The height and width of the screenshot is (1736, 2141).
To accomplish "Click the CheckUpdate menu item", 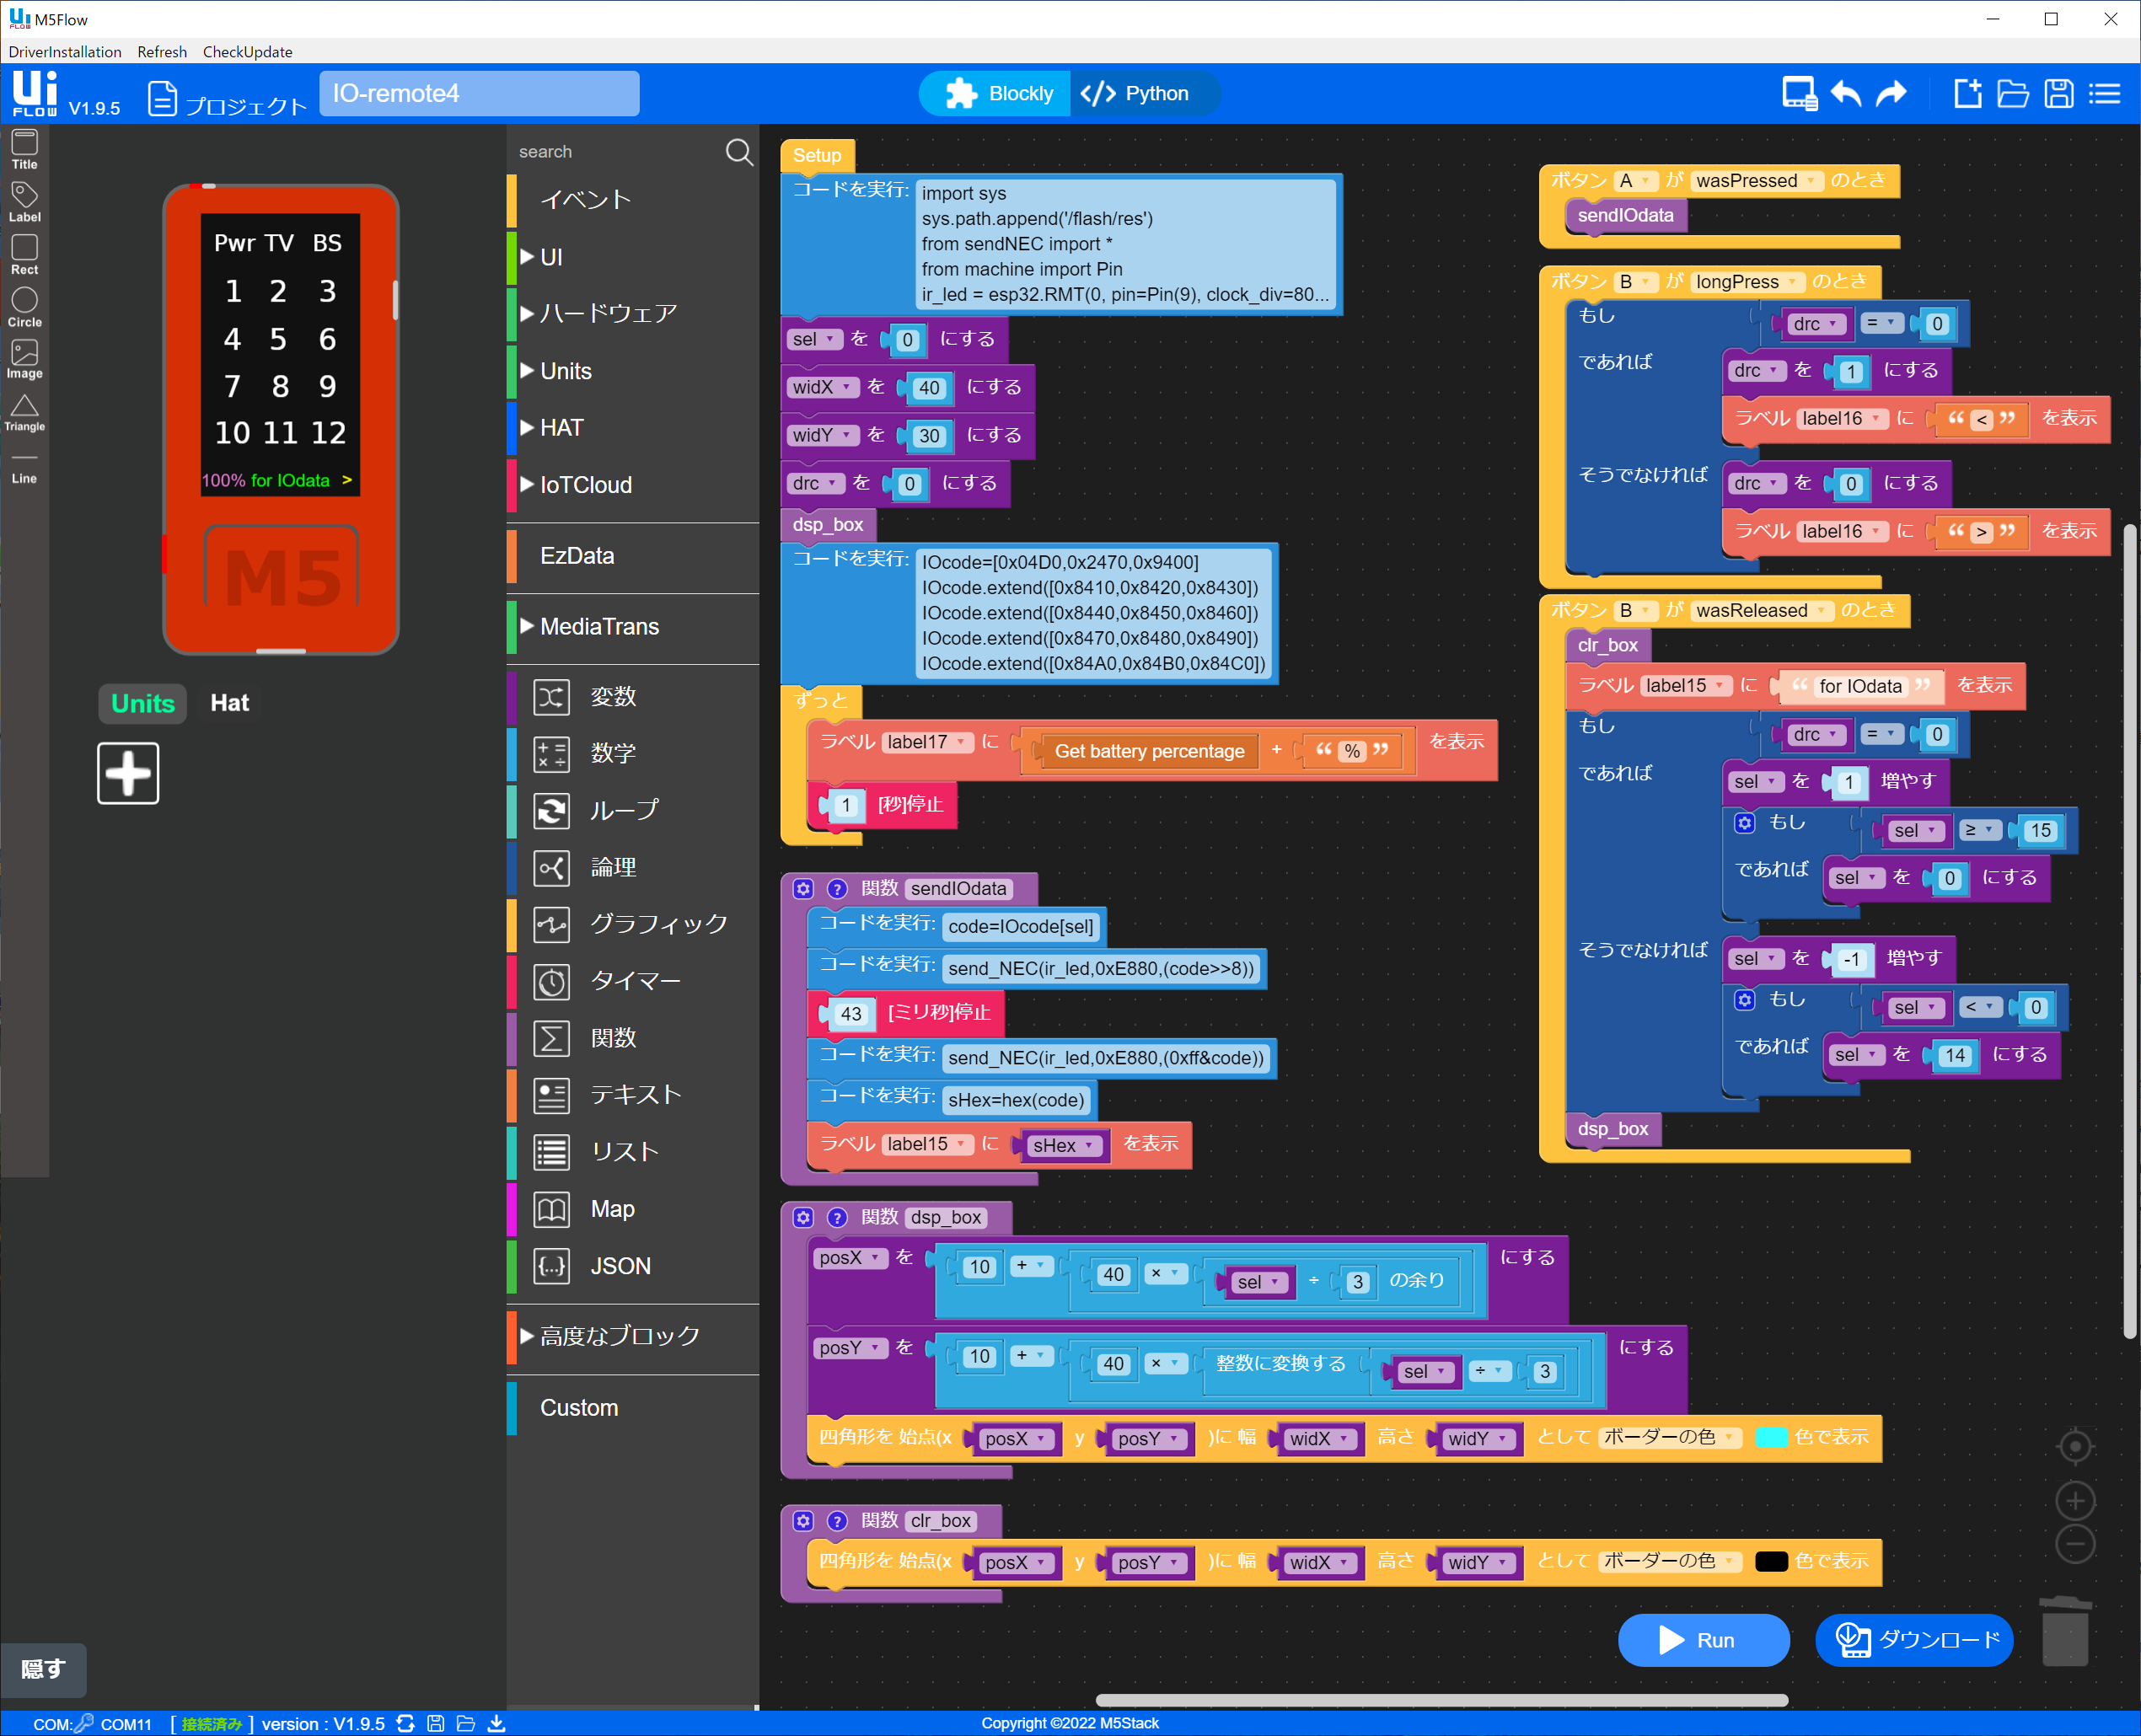I will pyautogui.click(x=247, y=52).
